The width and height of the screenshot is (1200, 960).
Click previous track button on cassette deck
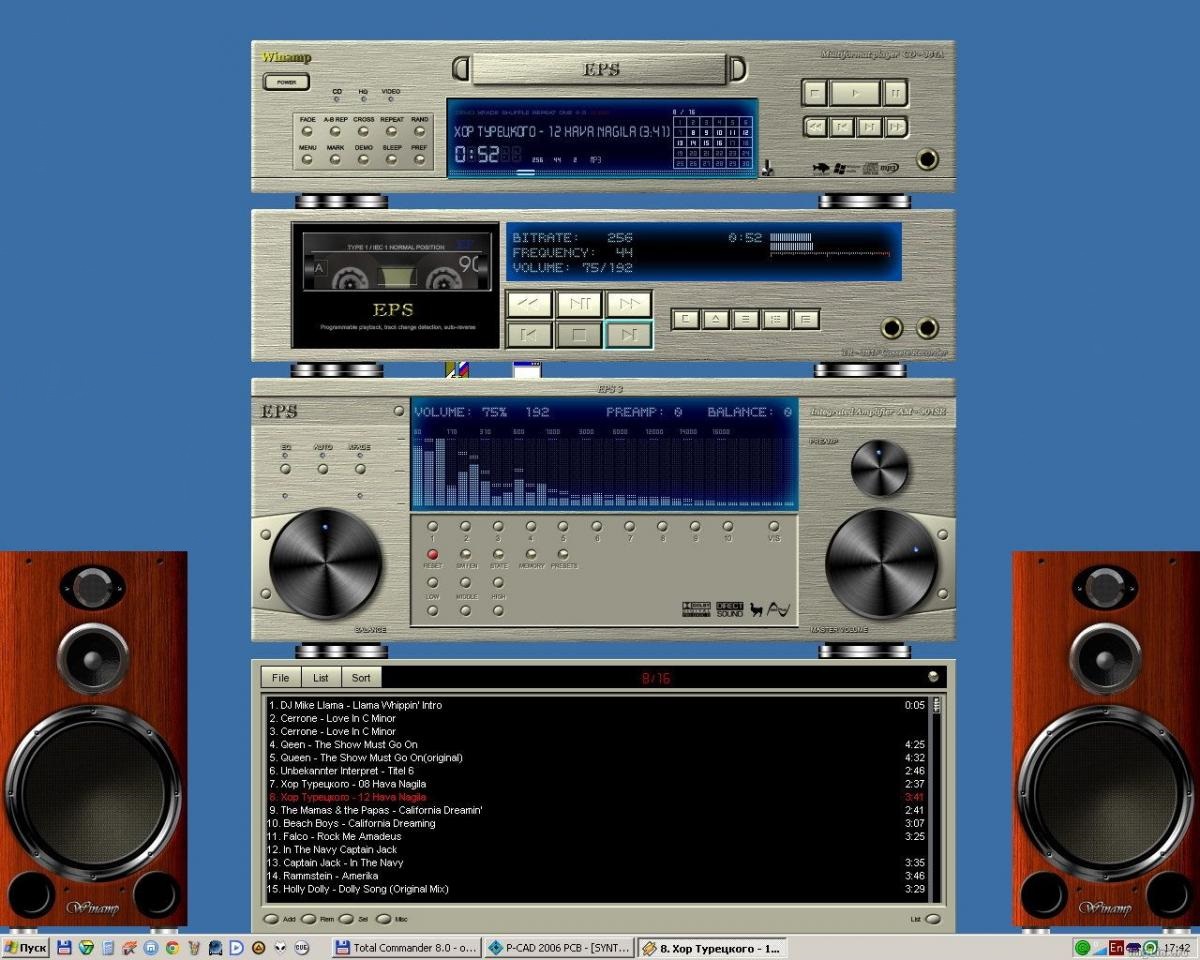[x=530, y=334]
